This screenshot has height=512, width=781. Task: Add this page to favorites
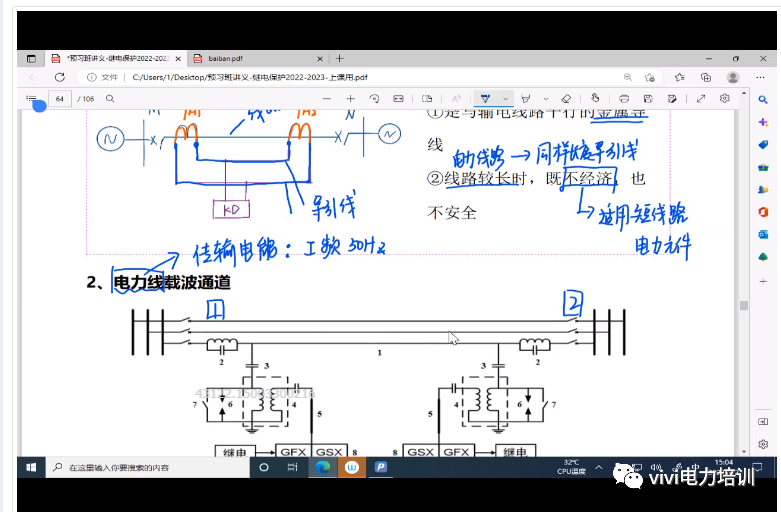click(x=650, y=77)
